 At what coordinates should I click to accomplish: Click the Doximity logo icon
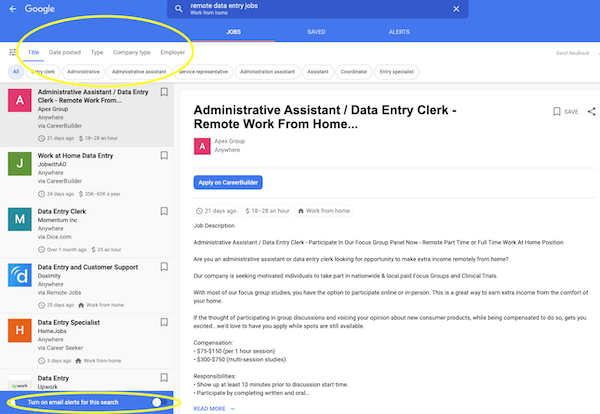coord(20,275)
